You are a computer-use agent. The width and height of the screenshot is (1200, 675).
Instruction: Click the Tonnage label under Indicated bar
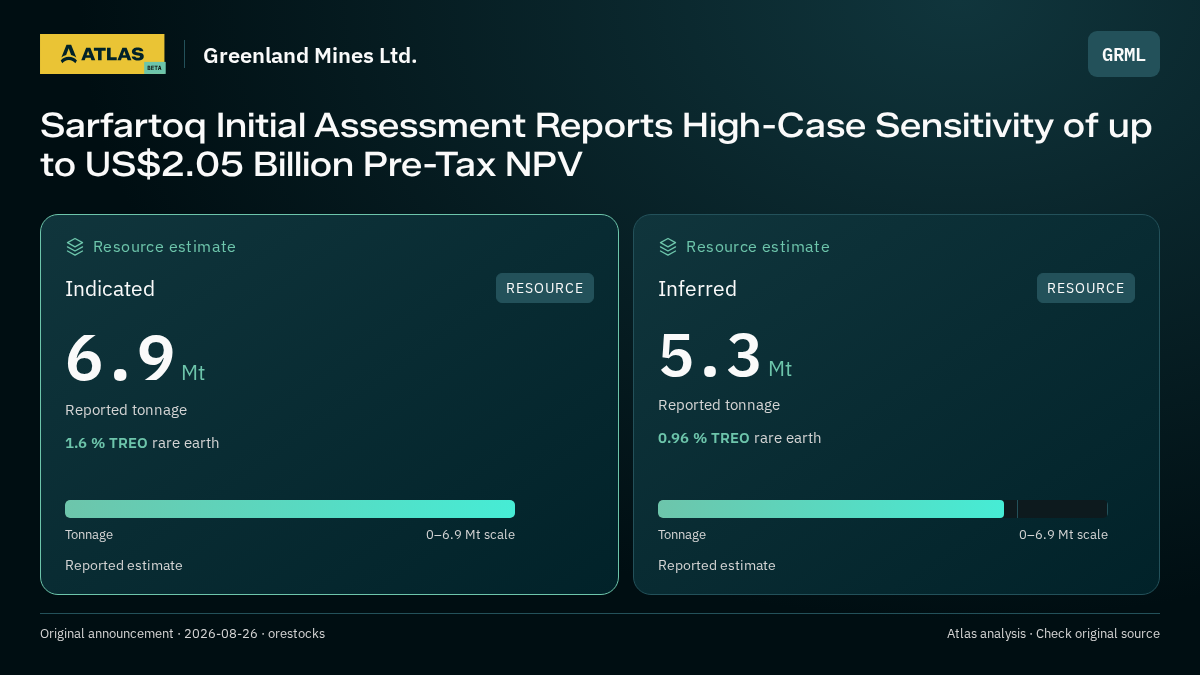tap(89, 535)
